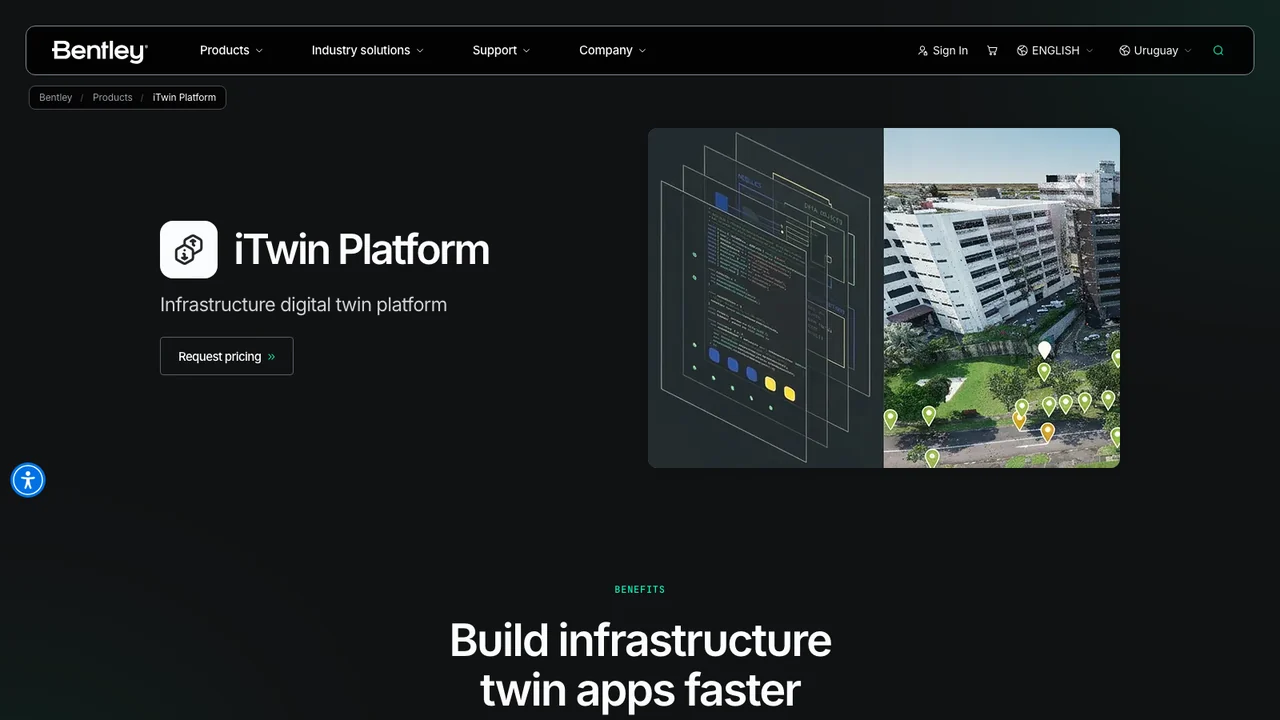Expand the Products menu
Image resolution: width=1280 pixels, height=720 pixels.
(x=231, y=50)
